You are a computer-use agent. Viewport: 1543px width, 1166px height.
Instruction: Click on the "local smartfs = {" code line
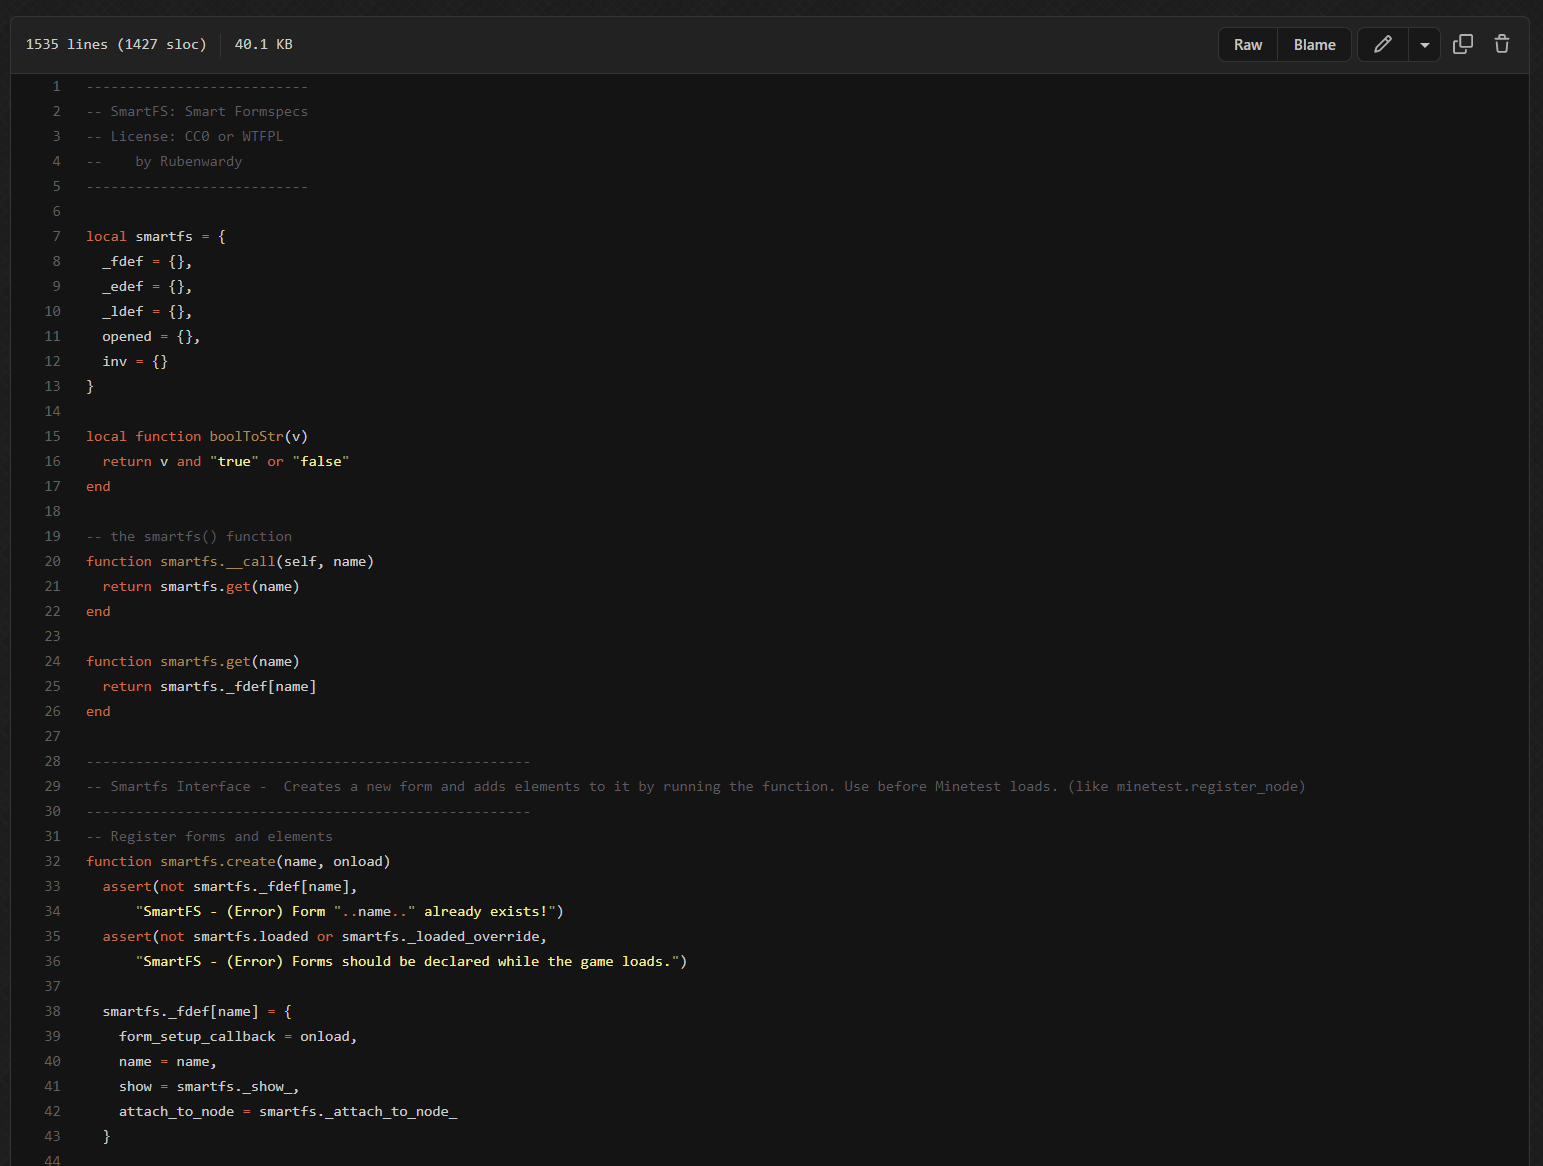click(156, 237)
